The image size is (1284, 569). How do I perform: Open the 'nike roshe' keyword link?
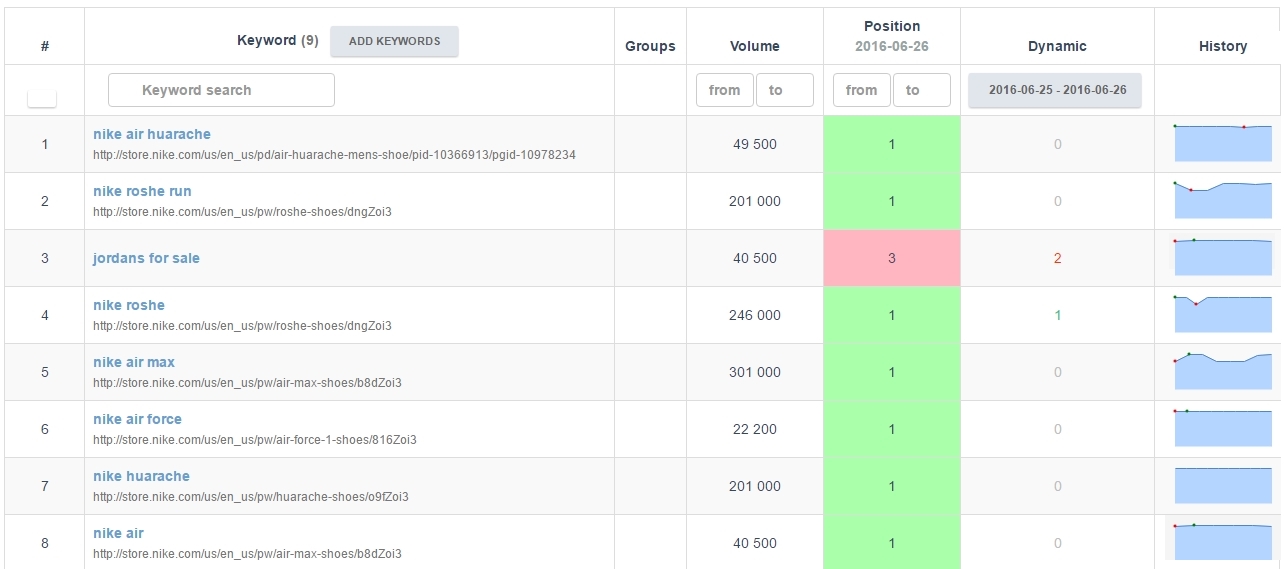pyautogui.click(x=129, y=305)
